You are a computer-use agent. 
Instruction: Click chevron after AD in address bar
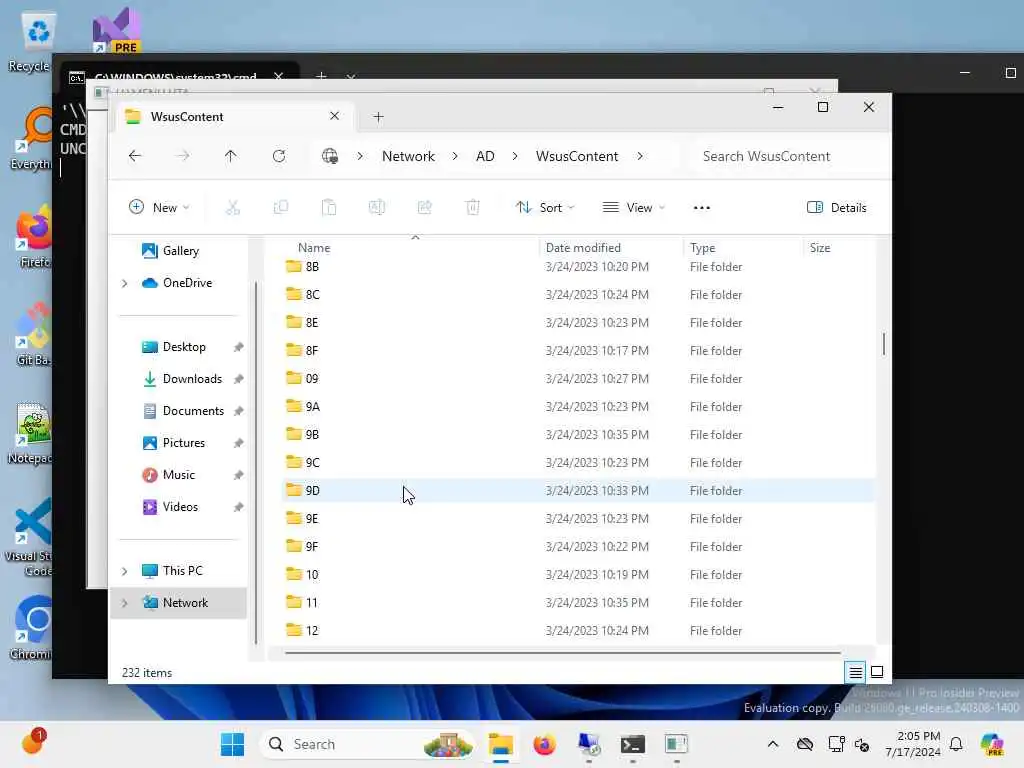point(515,157)
